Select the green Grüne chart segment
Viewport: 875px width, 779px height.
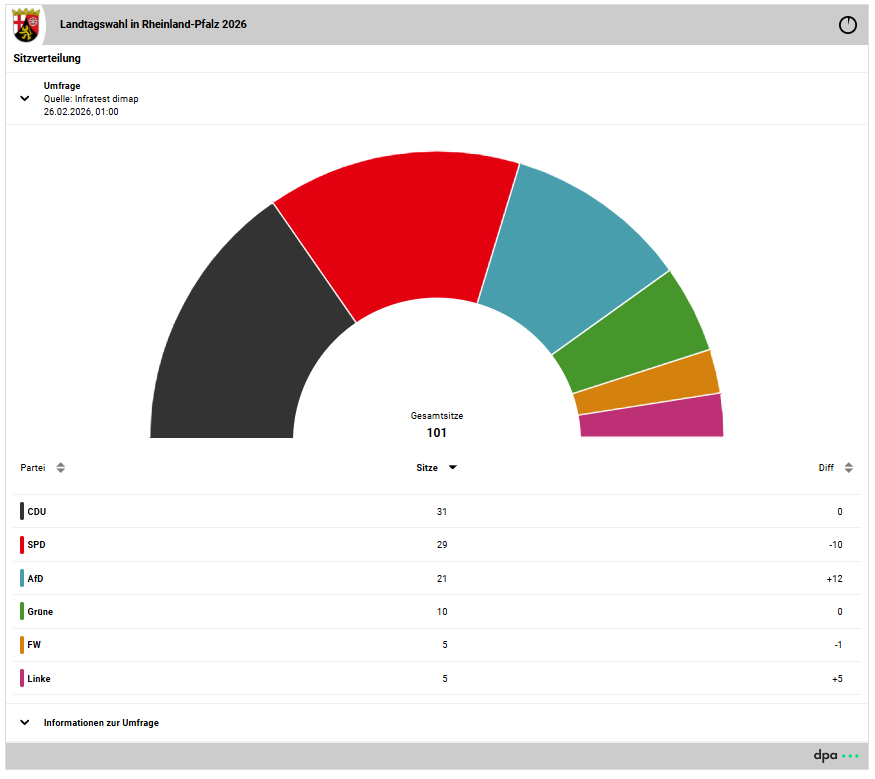636,335
